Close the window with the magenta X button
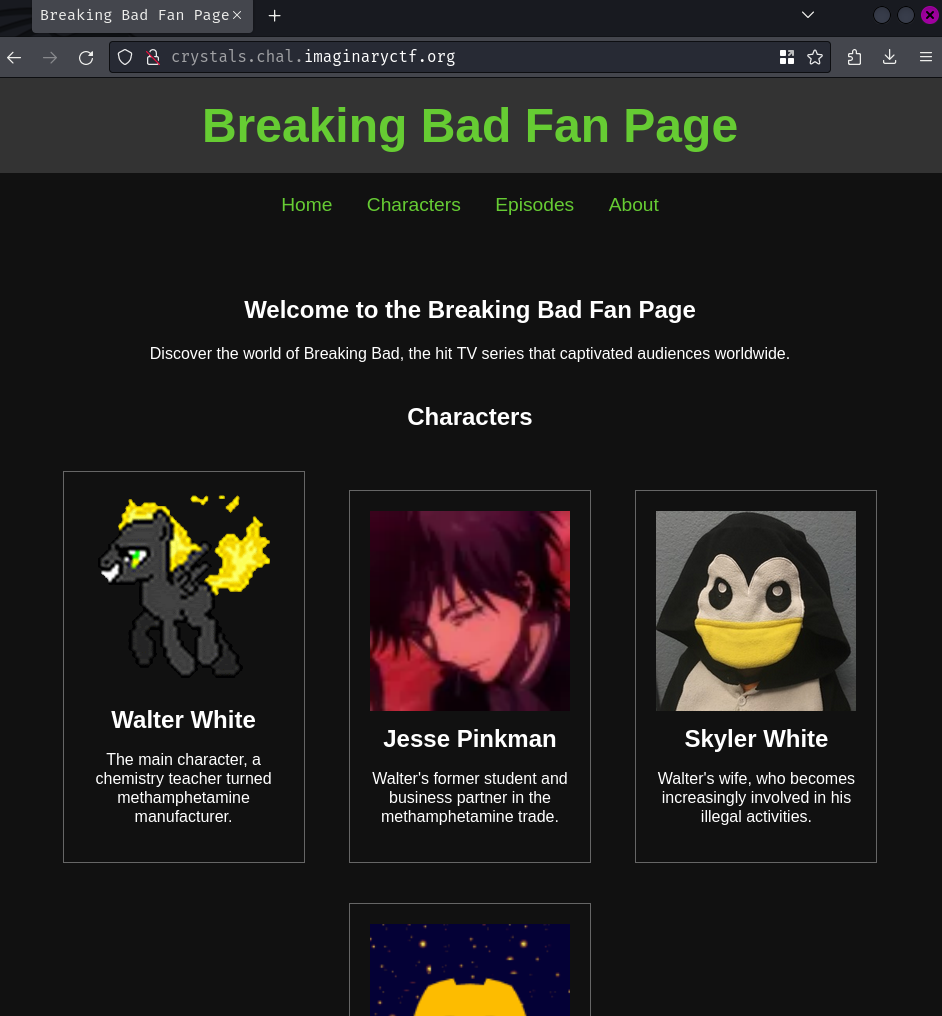Screen dimensions: 942x1016 pos(930,15)
